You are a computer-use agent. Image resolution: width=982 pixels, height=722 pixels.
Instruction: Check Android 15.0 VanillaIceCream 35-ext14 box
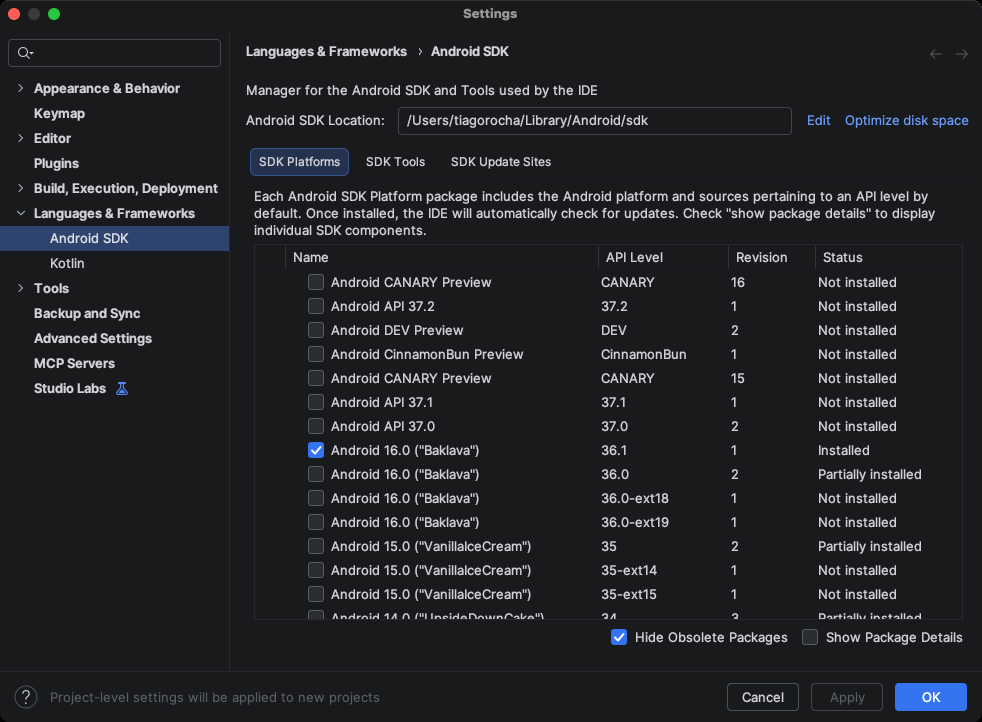coord(316,570)
